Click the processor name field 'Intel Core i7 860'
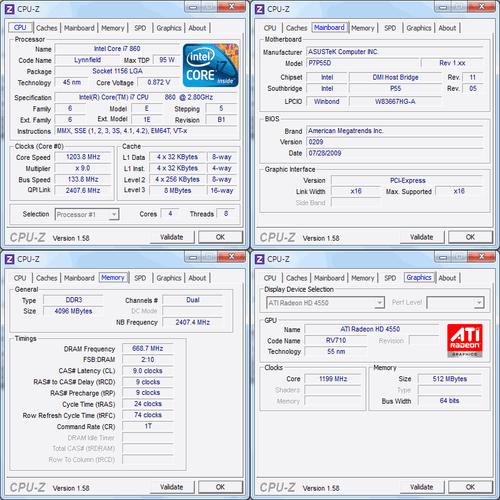 pyautogui.click(x=117, y=49)
